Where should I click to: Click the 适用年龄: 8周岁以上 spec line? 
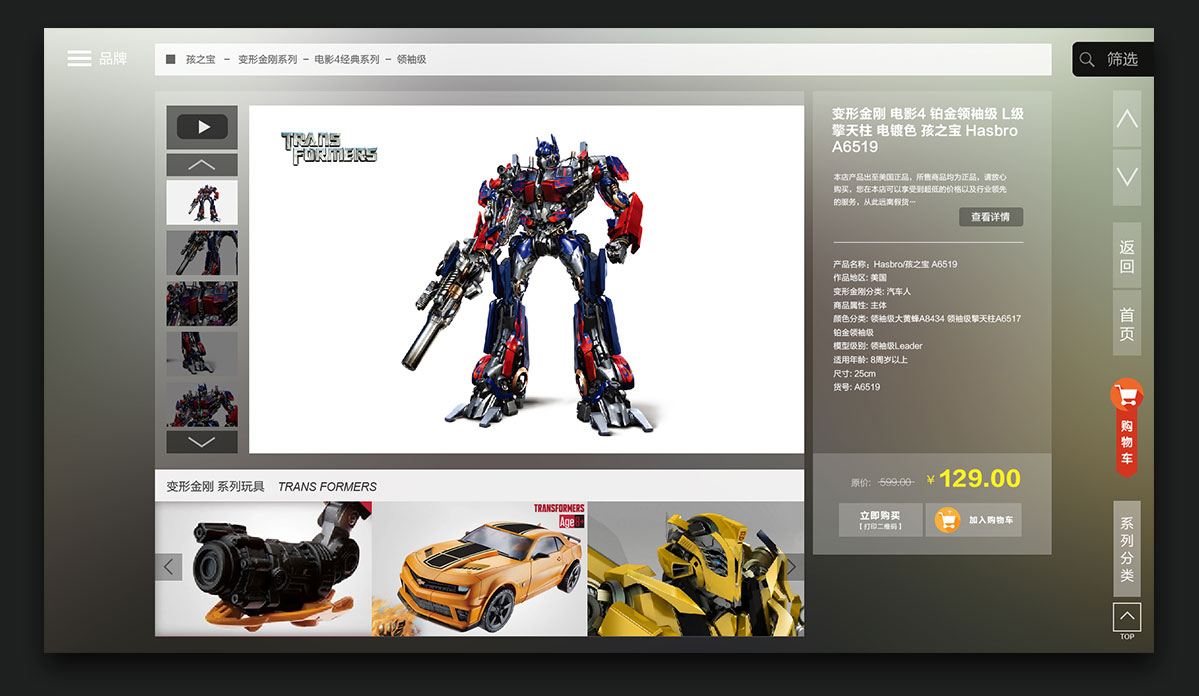(870, 359)
